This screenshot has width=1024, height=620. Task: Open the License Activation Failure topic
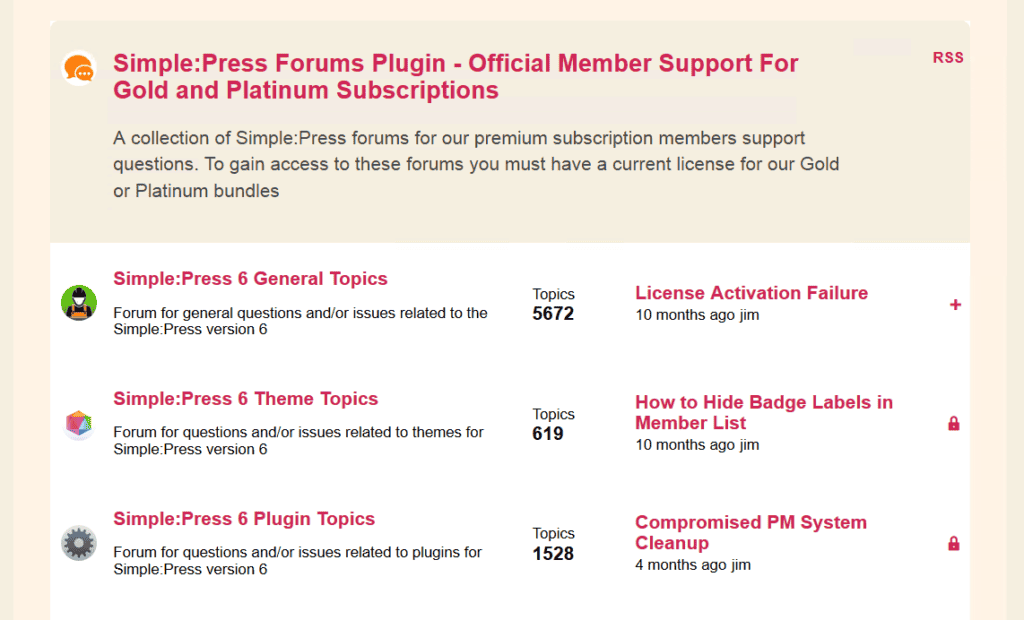pyautogui.click(x=751, y=293)
